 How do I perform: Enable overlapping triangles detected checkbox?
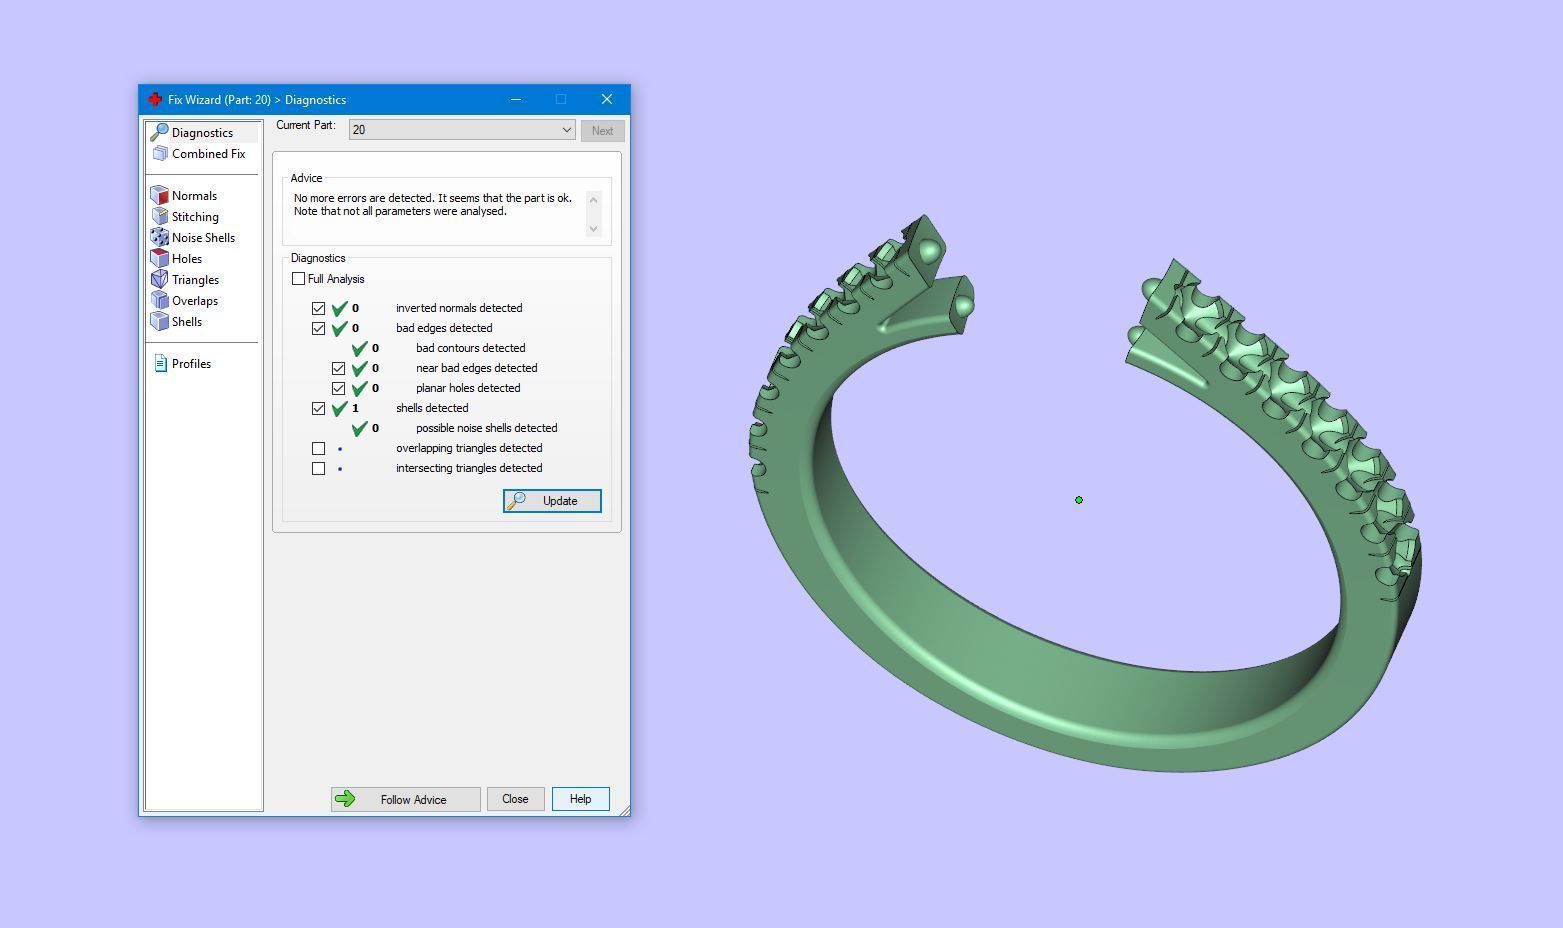tap(318, 448)
